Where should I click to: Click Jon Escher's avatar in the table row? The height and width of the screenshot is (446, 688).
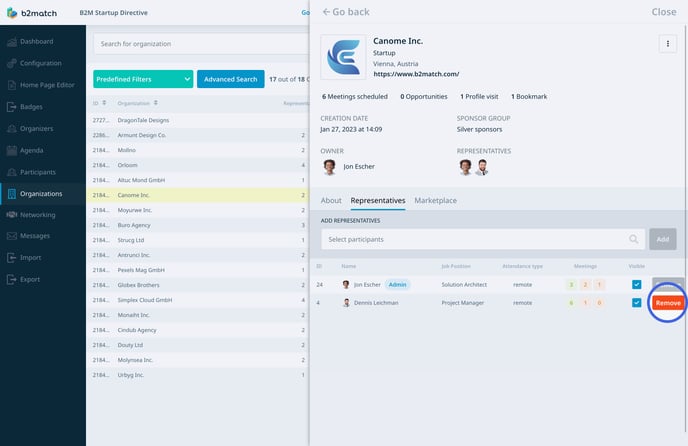346,284
